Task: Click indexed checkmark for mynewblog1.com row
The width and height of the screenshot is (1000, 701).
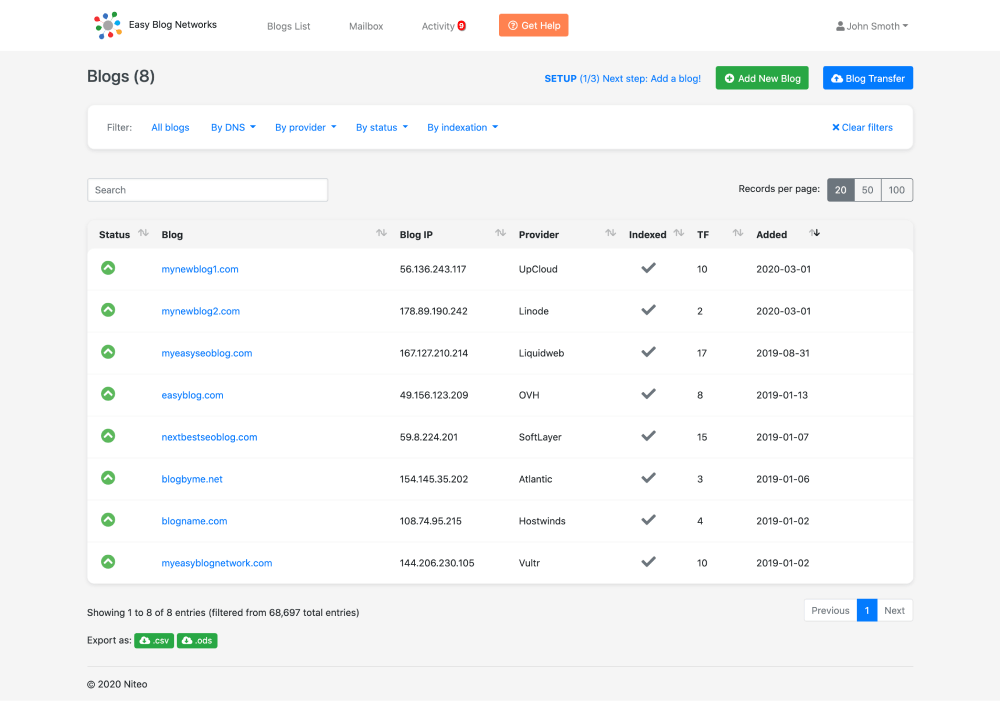Action: point(648,268)
